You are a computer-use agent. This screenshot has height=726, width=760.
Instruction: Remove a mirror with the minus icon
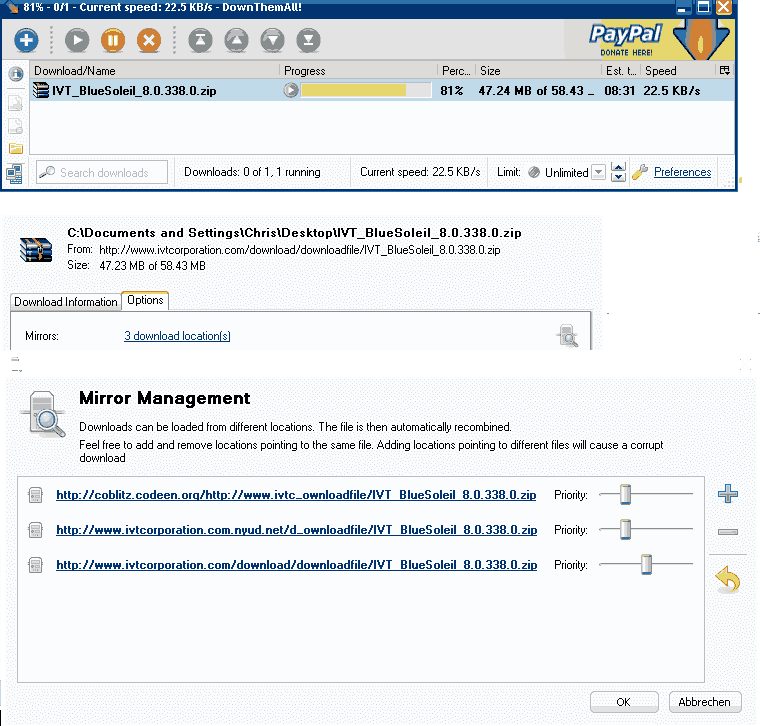[728, 532]
